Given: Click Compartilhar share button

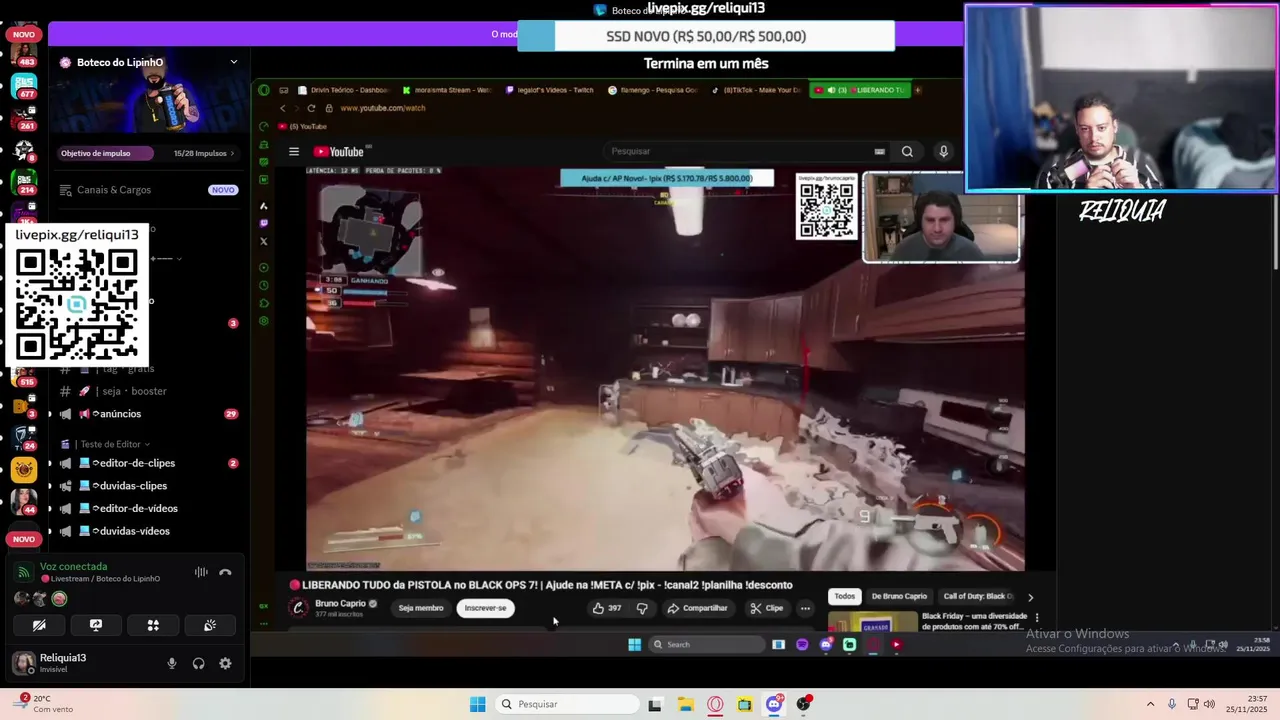Looking at the screenshot, I should coord(698,608).
